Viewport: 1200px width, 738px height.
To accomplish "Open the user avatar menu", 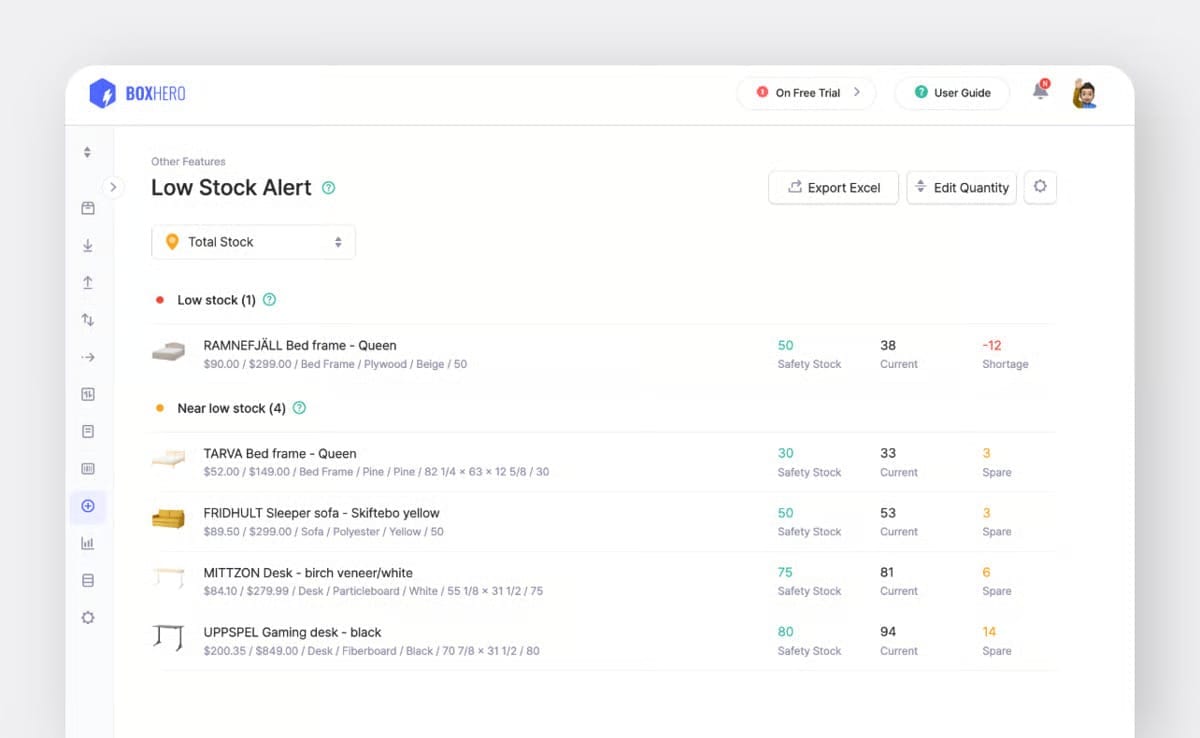I will (1084, 93).
